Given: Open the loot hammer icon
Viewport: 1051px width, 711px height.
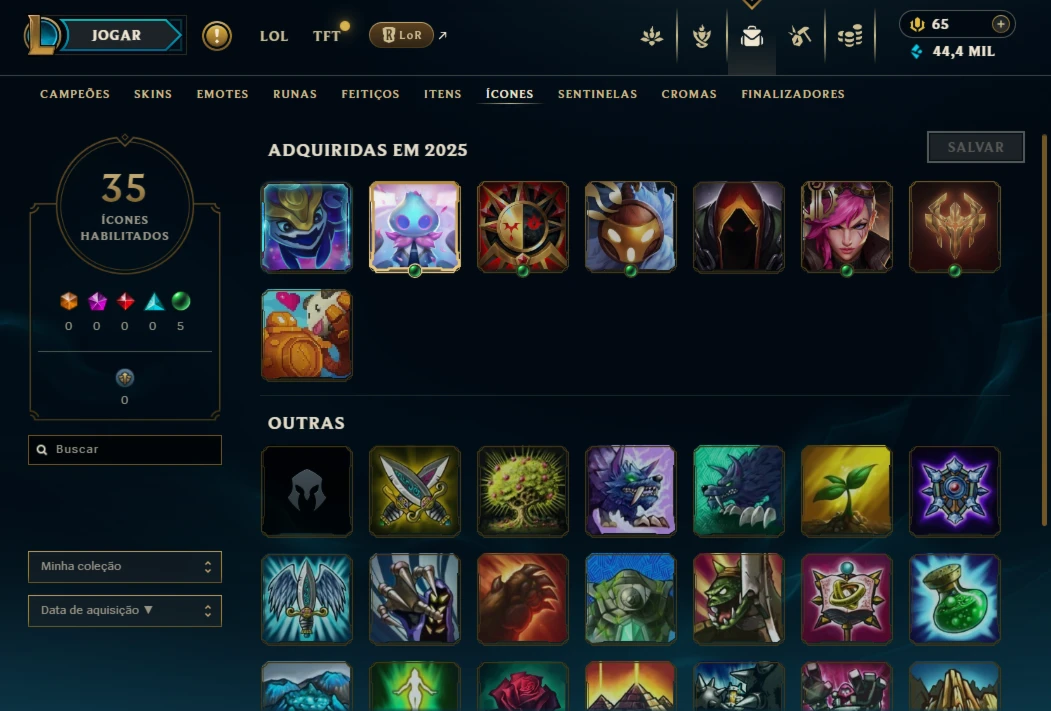Looking at the screenshot, I should tap(800, 36).
